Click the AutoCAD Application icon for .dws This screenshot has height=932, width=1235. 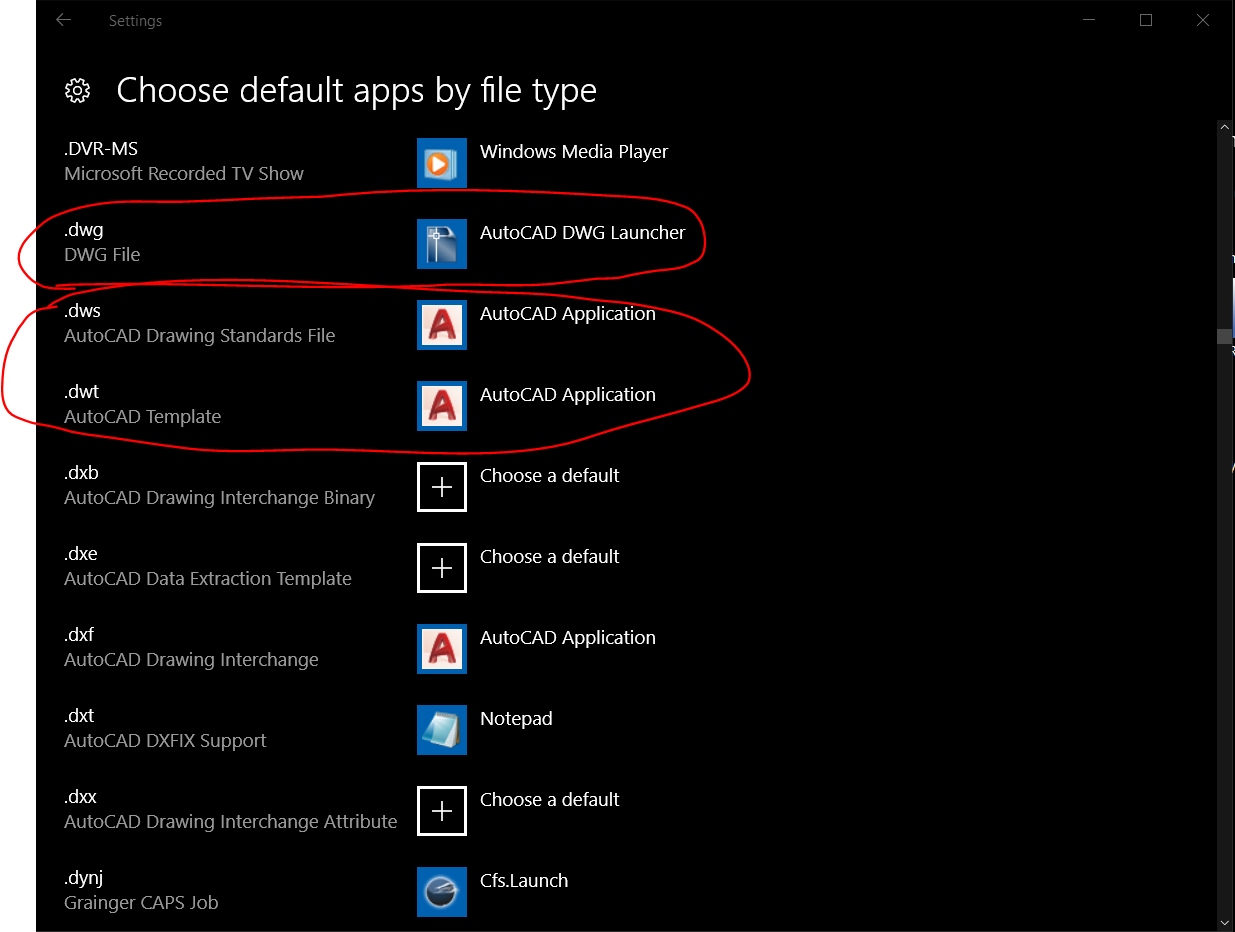point(441,325)
